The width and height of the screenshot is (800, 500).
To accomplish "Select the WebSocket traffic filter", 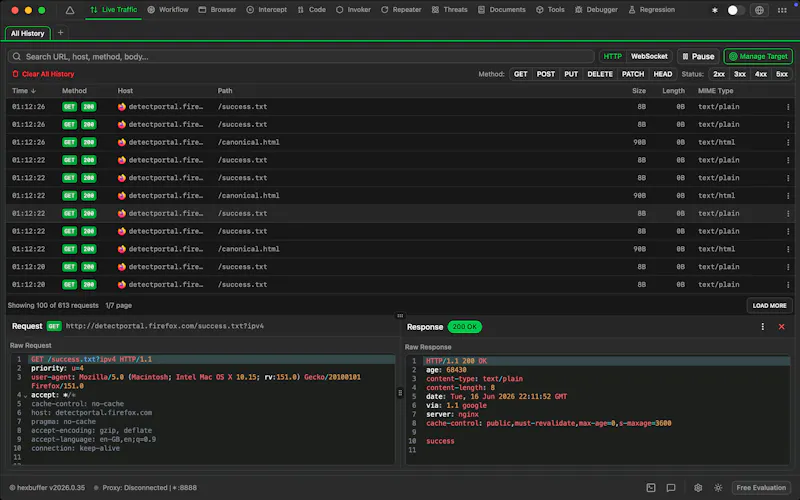I will pos(649,56).
